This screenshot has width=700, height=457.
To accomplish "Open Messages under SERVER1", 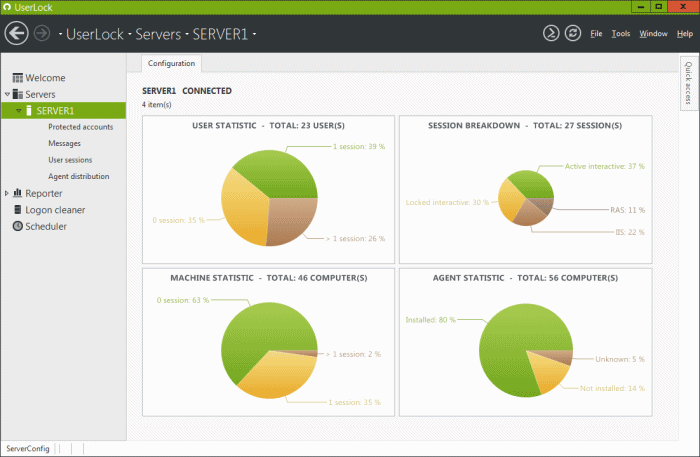I will coord(64,143).
